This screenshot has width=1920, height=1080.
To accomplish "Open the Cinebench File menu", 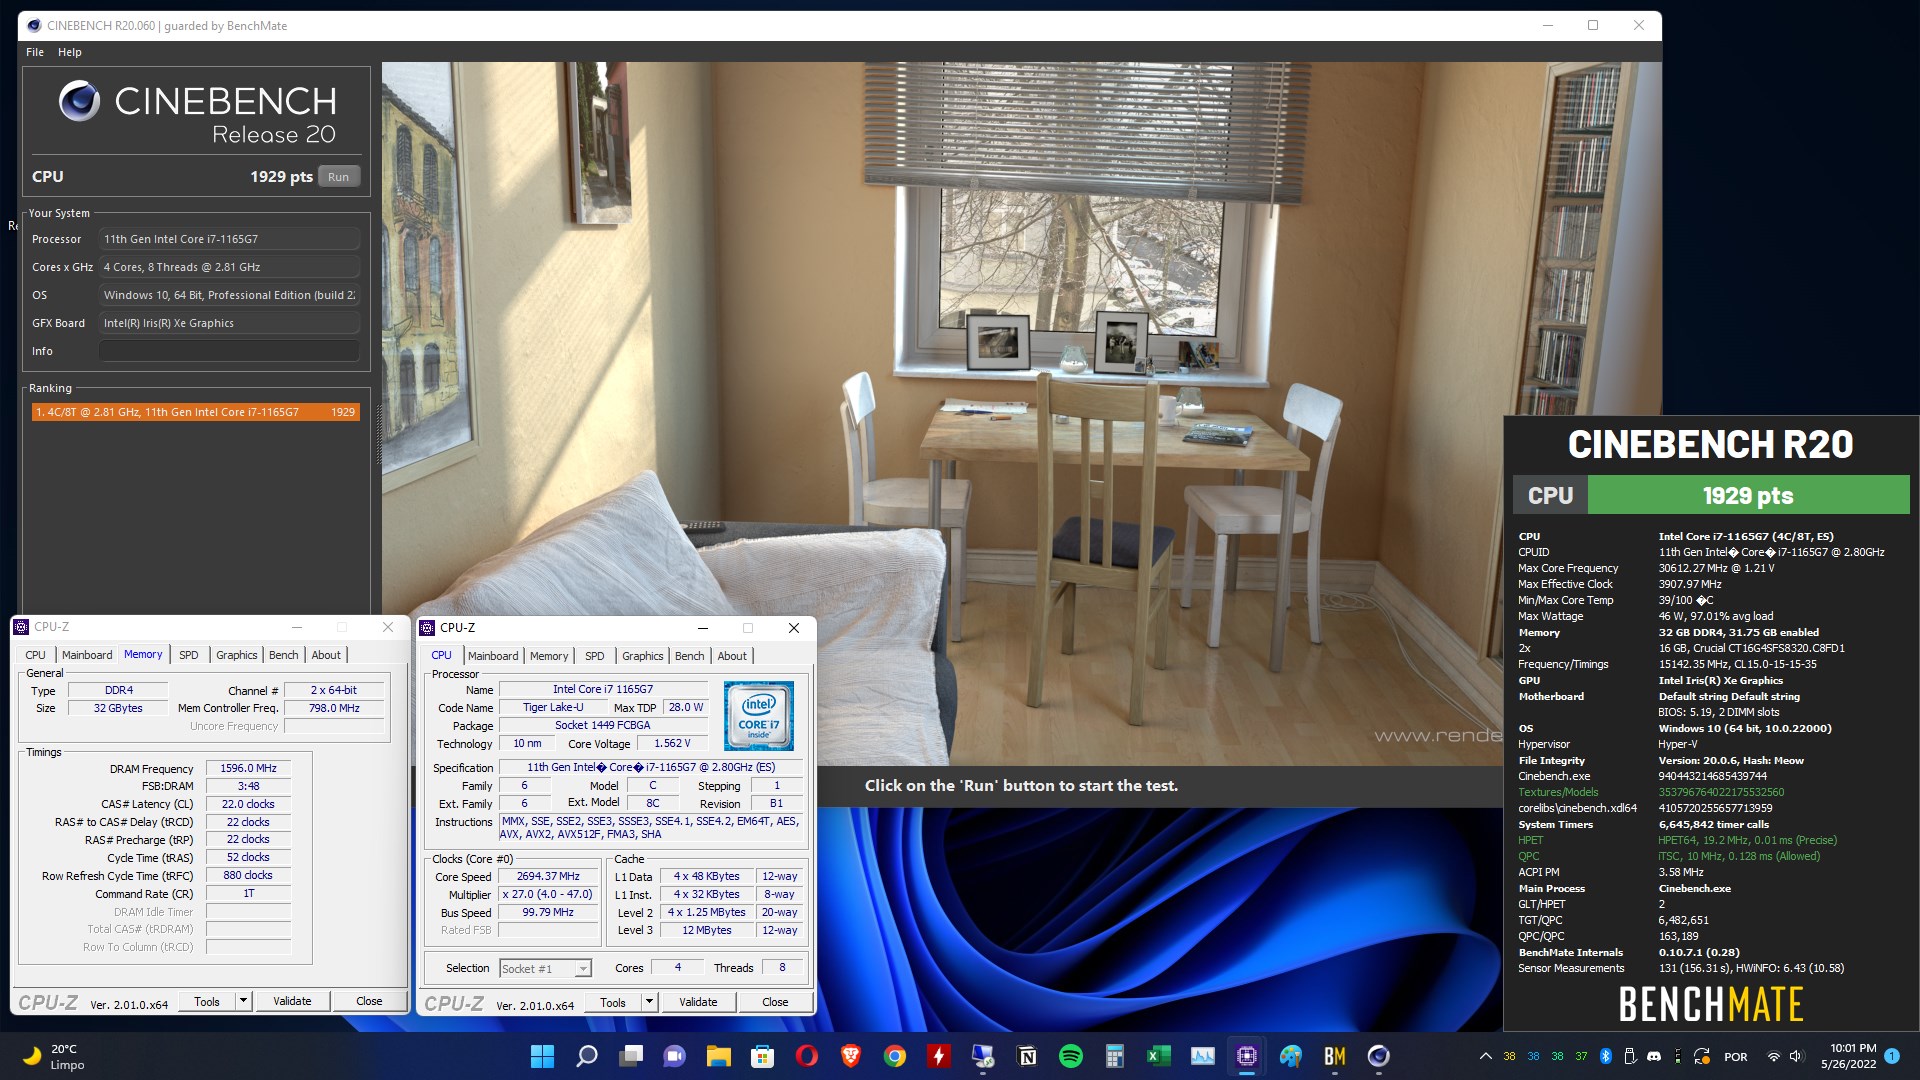I will [35, 52].
